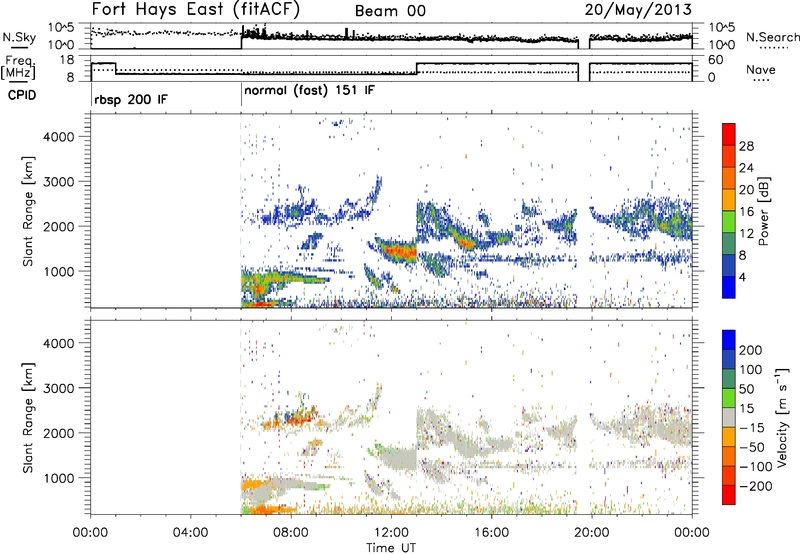Screen dimensions: 800x554
Task: Pick the red top segment of the Power colorbar
Action: click(x=729, y=134)
